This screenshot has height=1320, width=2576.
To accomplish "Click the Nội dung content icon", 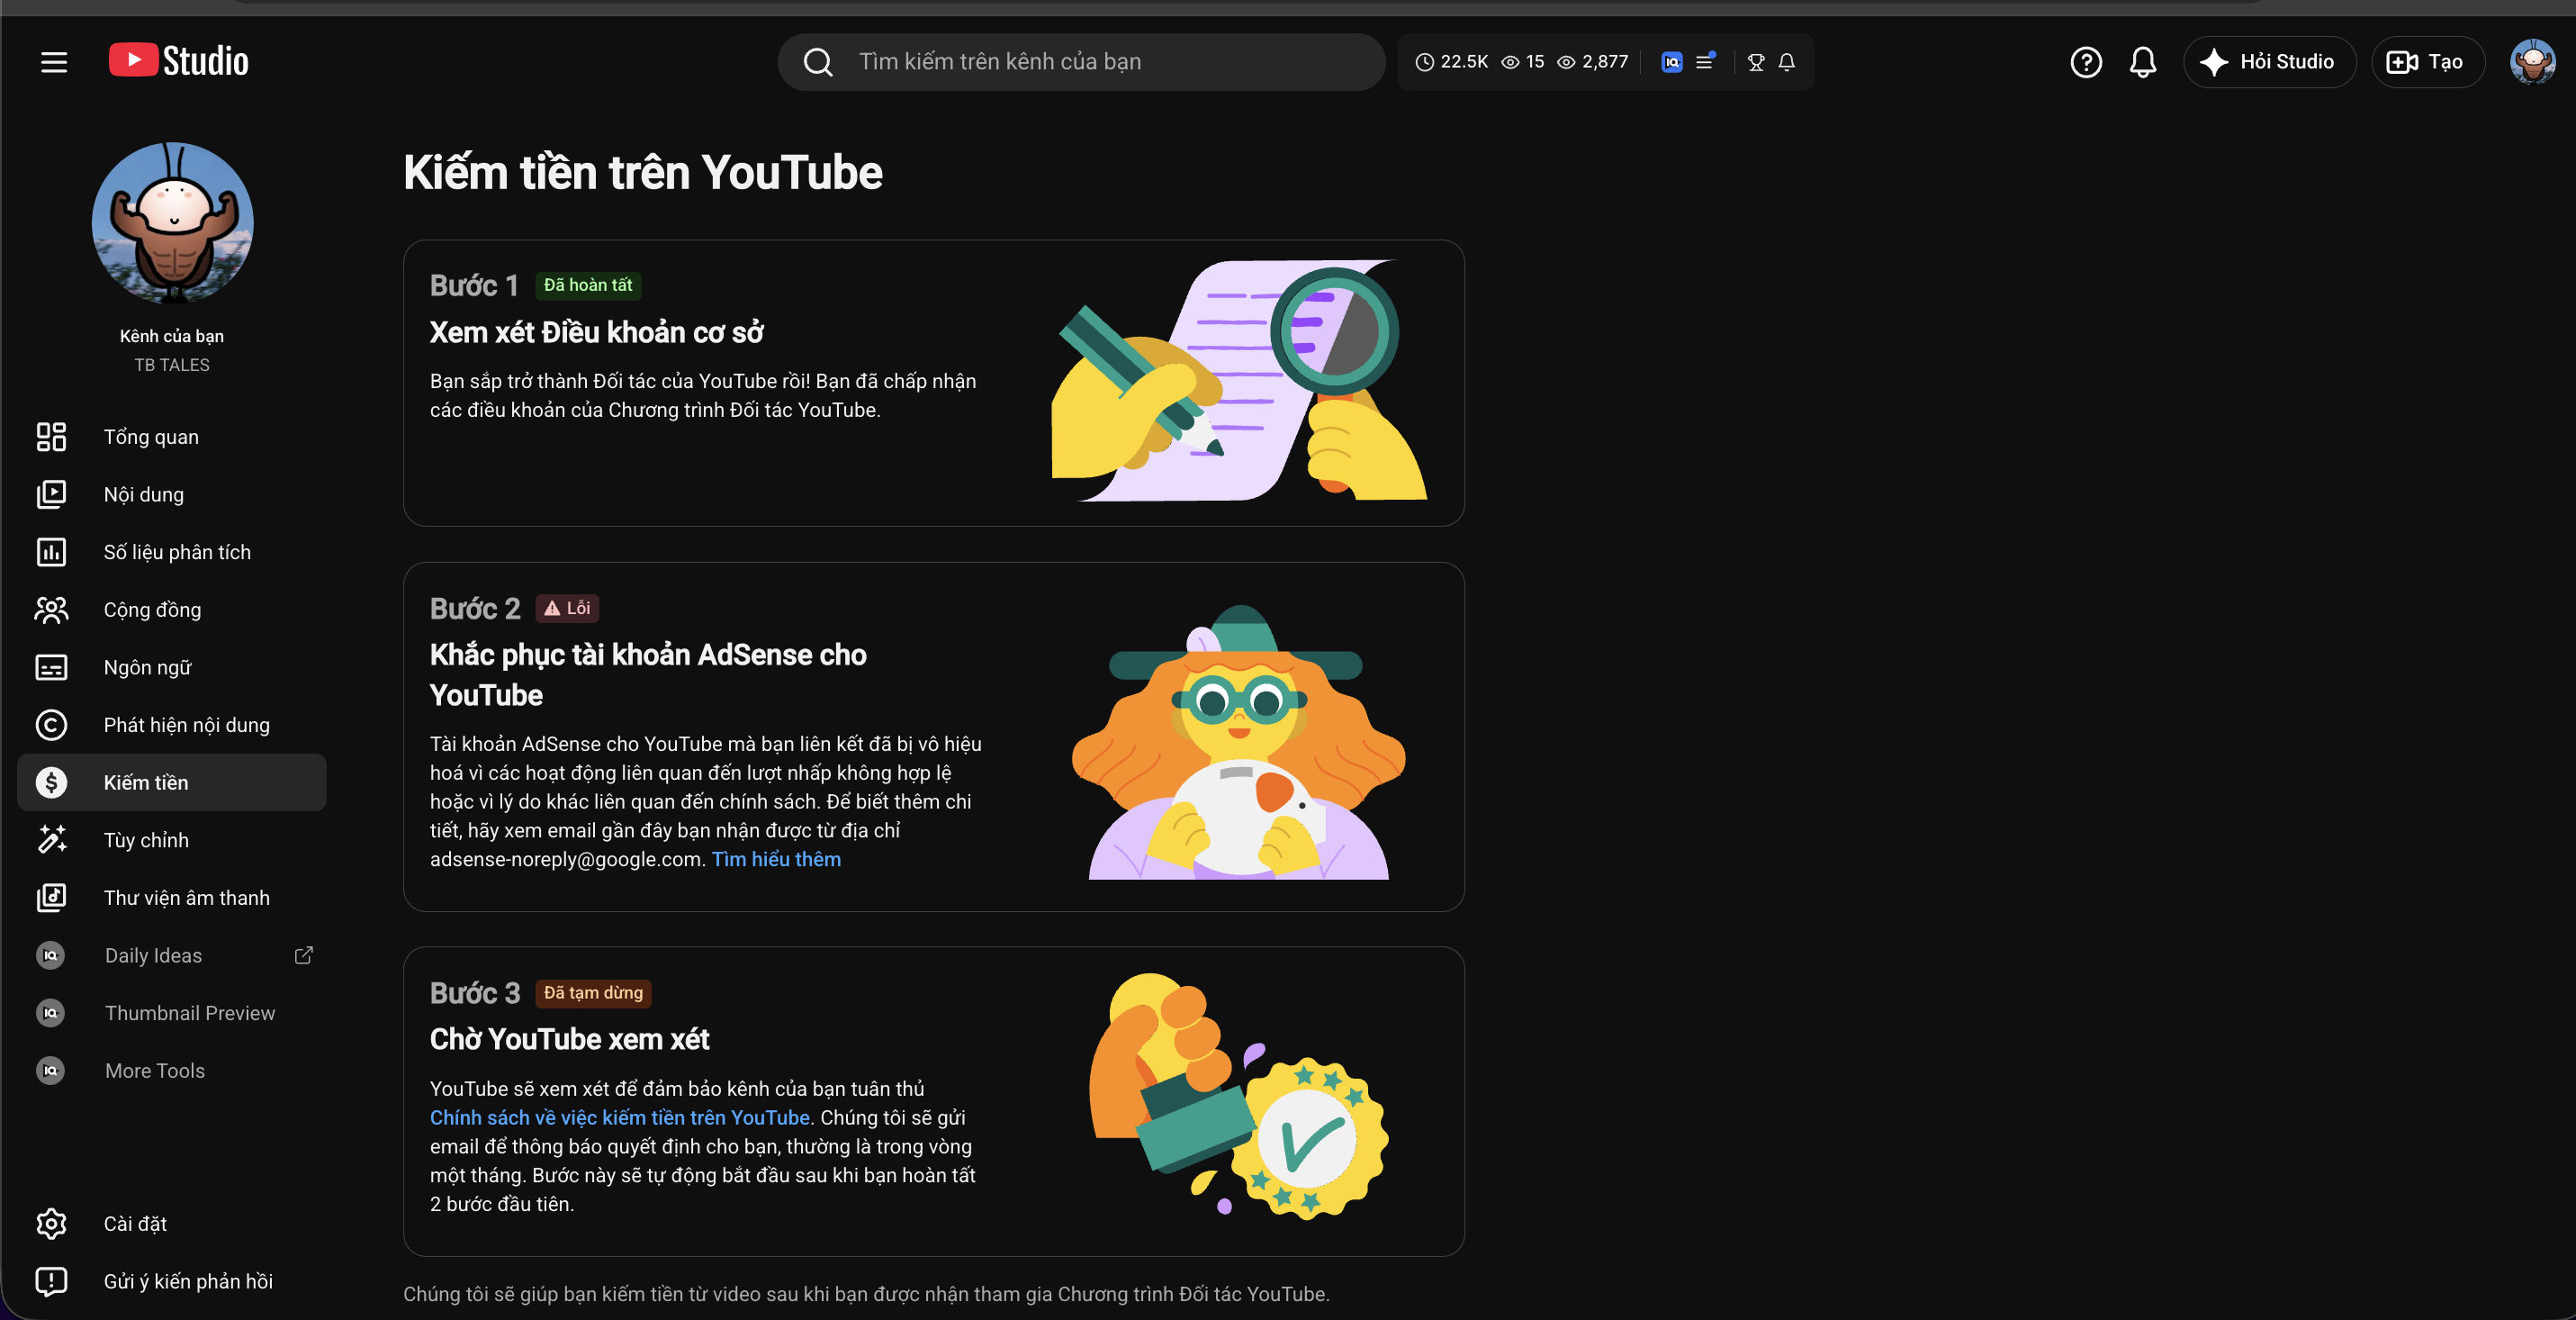I will 51,494.
